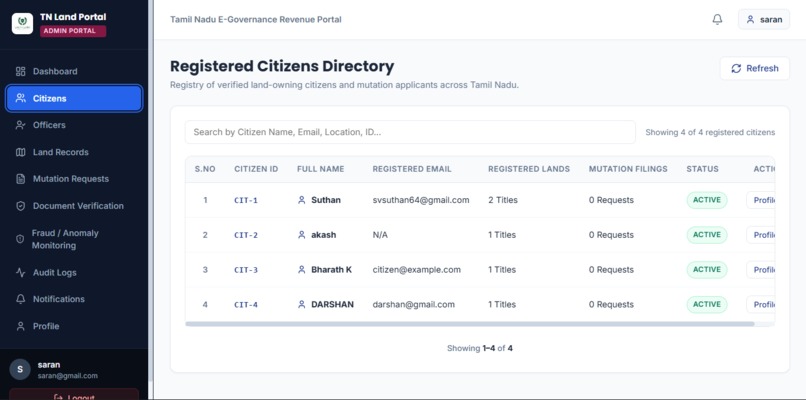The height and width of the screenshot is (400, 806).
Task: Click the CIT-2 citizen ID
Action: point(246,235)
